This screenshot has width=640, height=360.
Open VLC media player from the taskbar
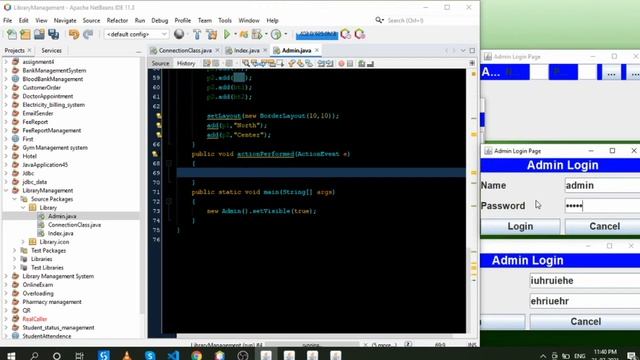coord(127,356)
